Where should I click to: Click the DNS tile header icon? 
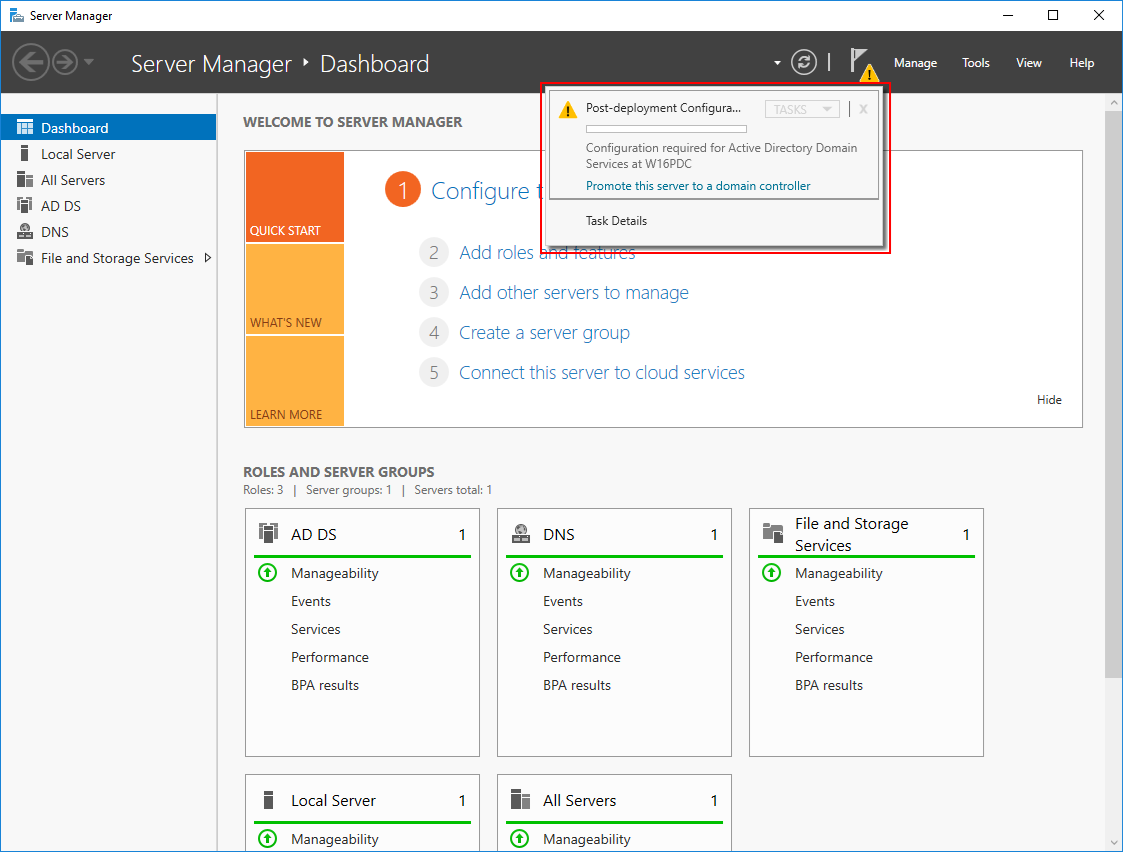click(521, 533)
